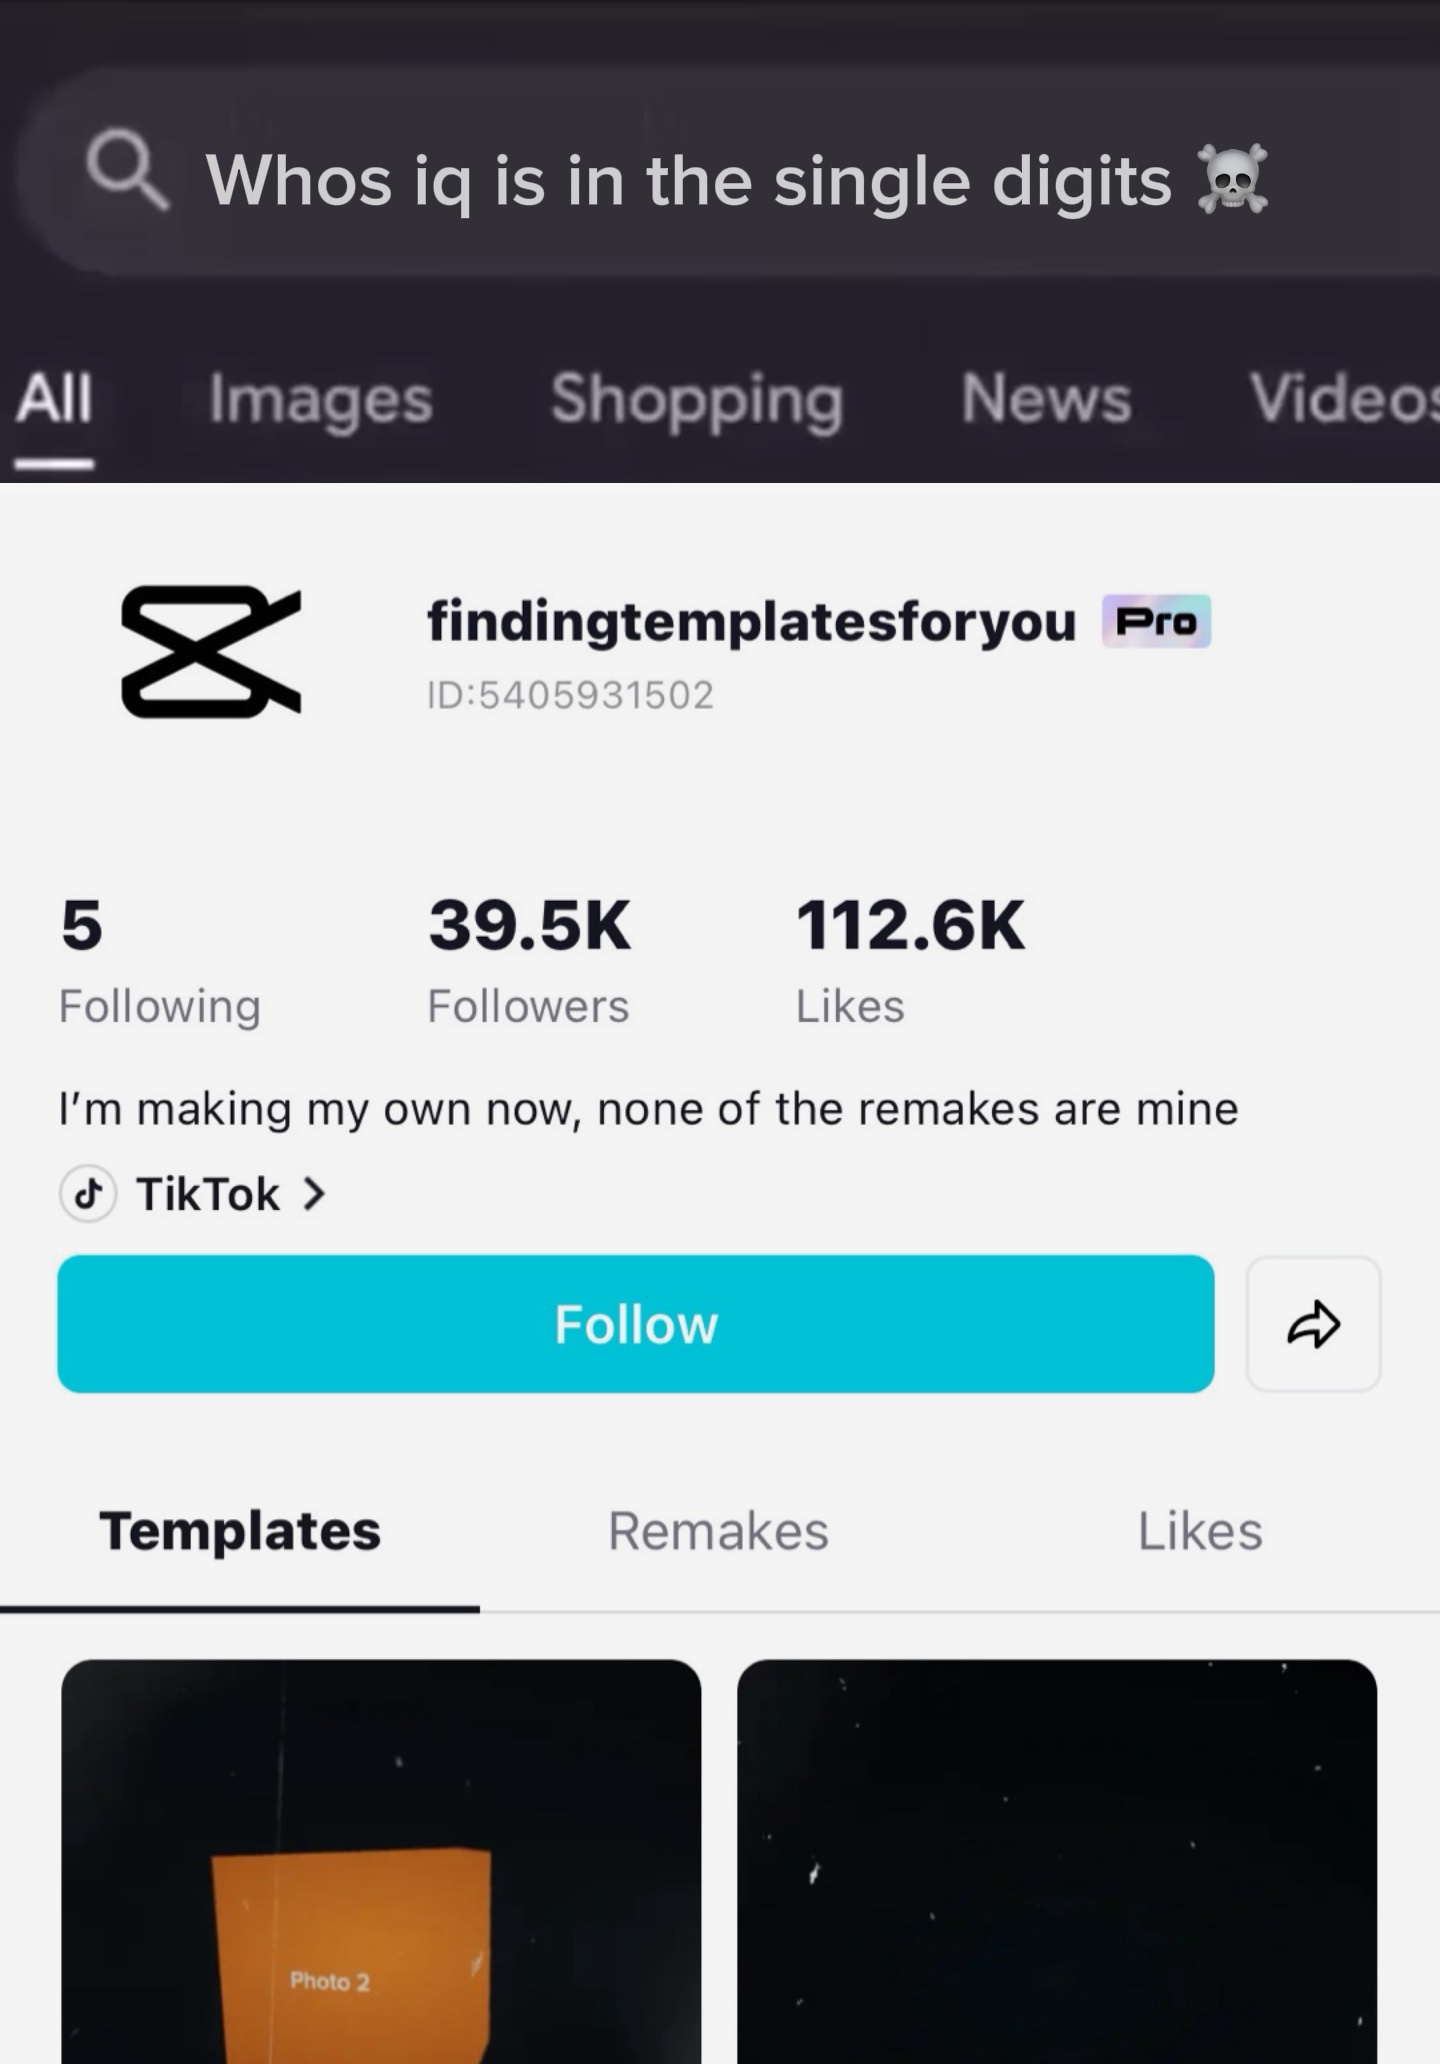Viewport: 1440px width, 2064px height.
Task: Switch to the Images search tab
Action: (320, 399)
